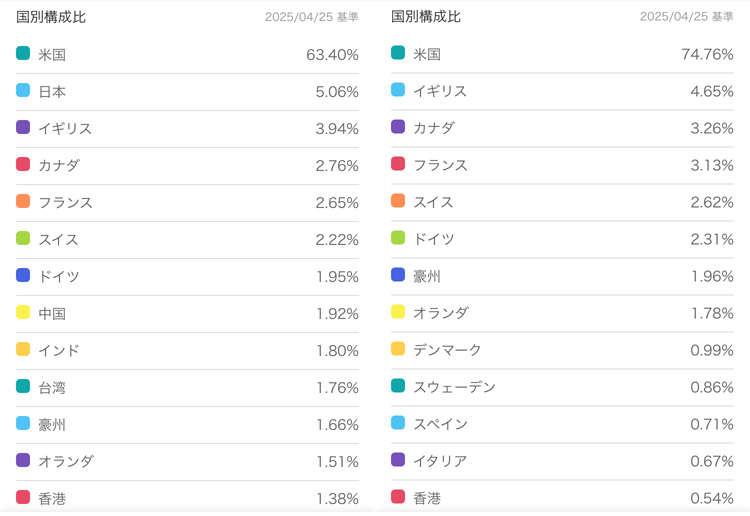
Task: Select the インド country label
Action: tap(59, 350)
